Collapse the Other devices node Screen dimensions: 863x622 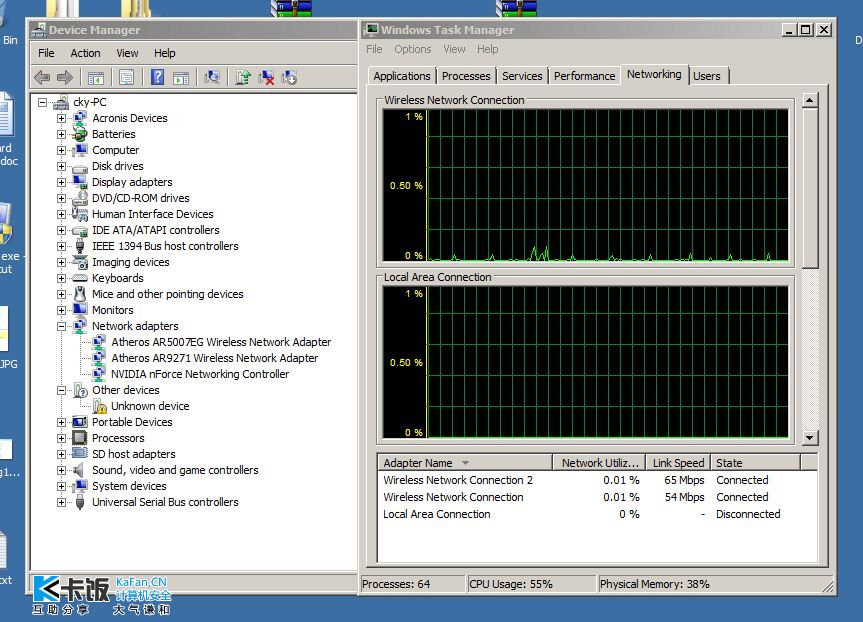62,390
